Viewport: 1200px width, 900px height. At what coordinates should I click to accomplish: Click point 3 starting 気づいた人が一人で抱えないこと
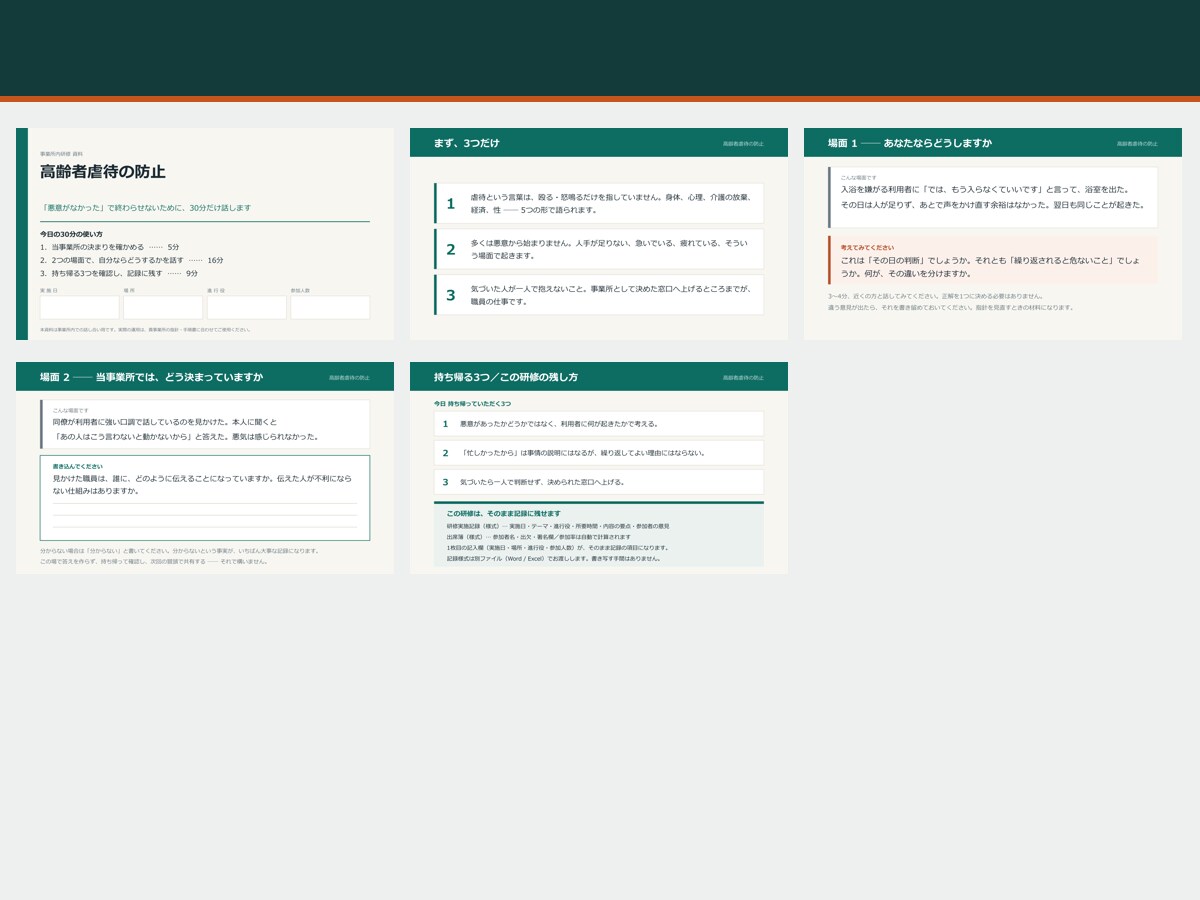599,295
